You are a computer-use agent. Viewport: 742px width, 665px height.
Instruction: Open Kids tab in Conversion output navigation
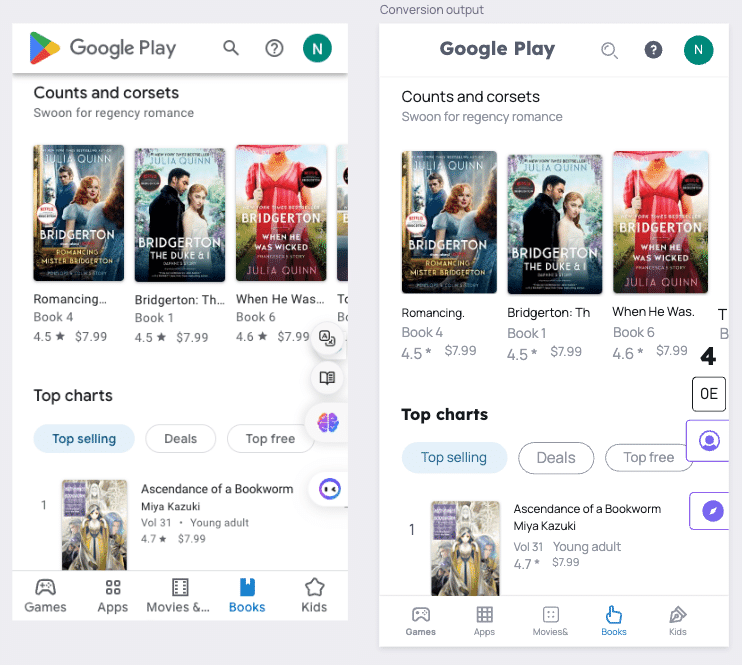coord(678,621)
